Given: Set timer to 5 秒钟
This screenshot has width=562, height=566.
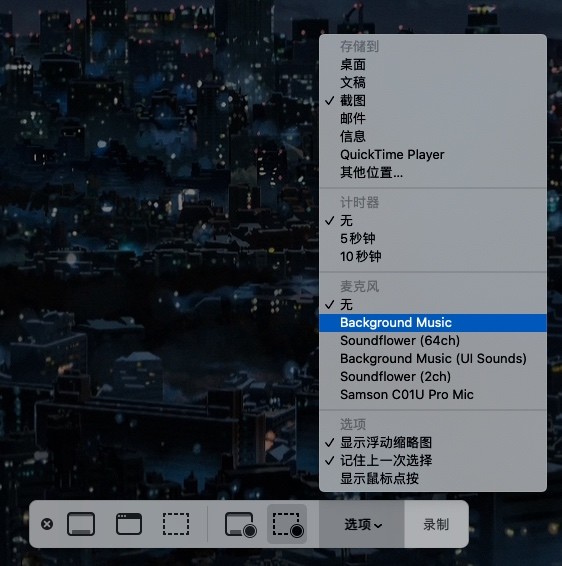Looking at the screenshot, I should click(433, 239).
